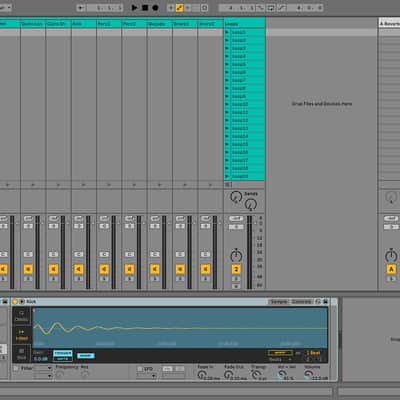The width and height of the screenshot is (400, 400).
Task: Launch the loop14 clip with its play triangle
Action: click(x=227, y=136)
